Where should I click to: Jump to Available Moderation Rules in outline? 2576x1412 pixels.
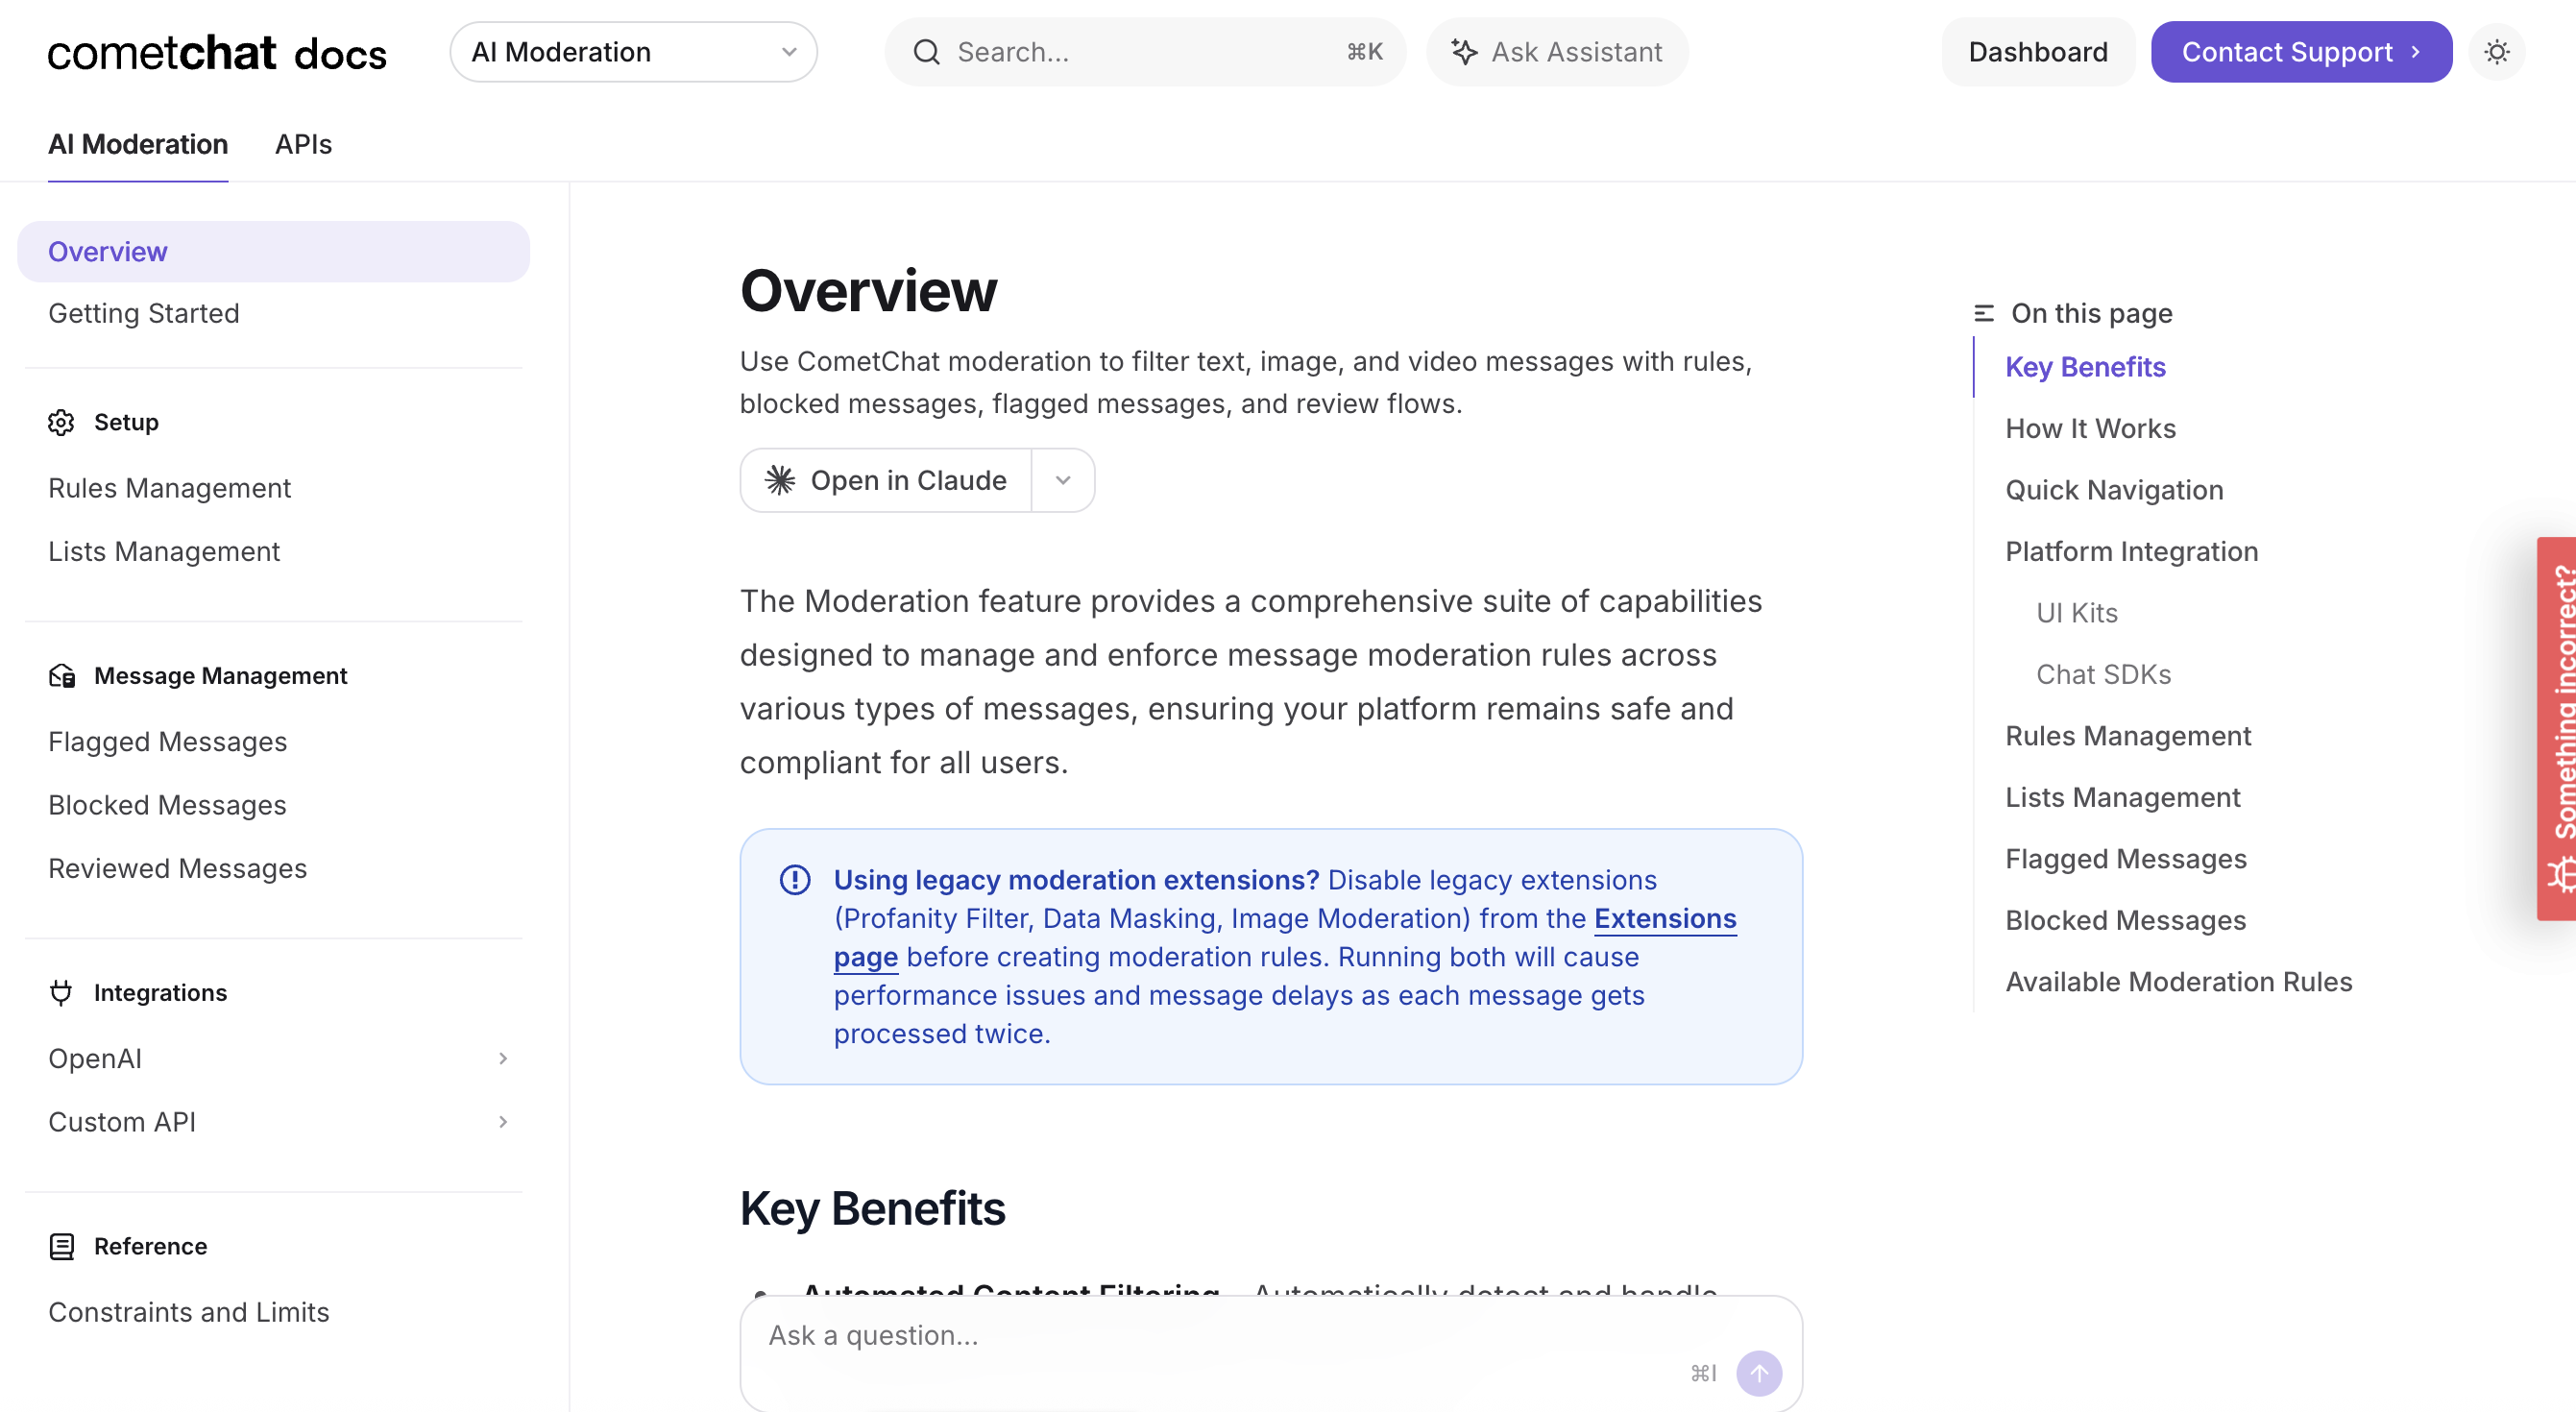[x=2178, y=982]
